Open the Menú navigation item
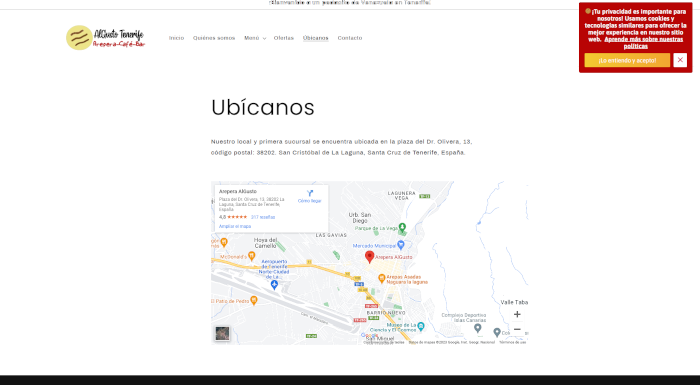The image size is (700, 385). click(x=251, y=38)
